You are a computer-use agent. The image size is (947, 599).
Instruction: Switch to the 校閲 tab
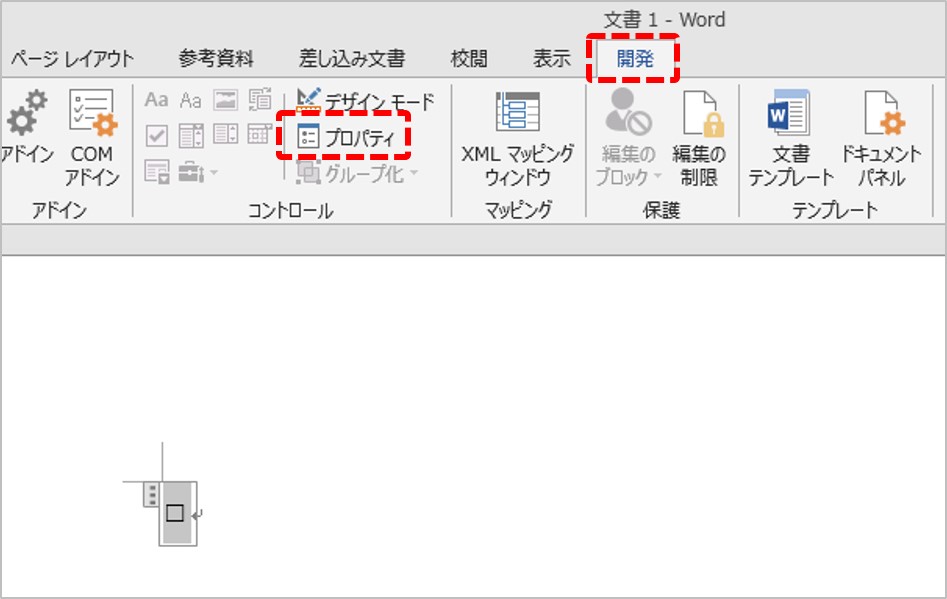(x=469, y=59)
